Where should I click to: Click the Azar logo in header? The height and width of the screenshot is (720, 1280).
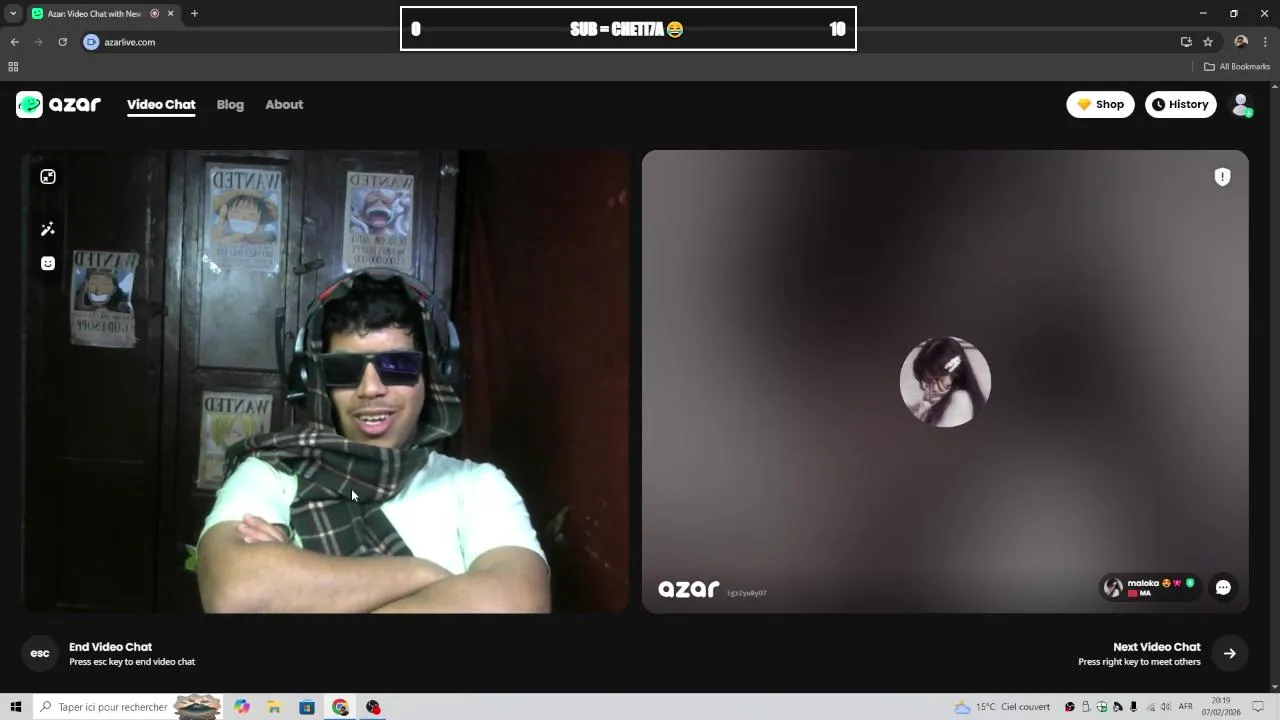[x=58, y=104]
